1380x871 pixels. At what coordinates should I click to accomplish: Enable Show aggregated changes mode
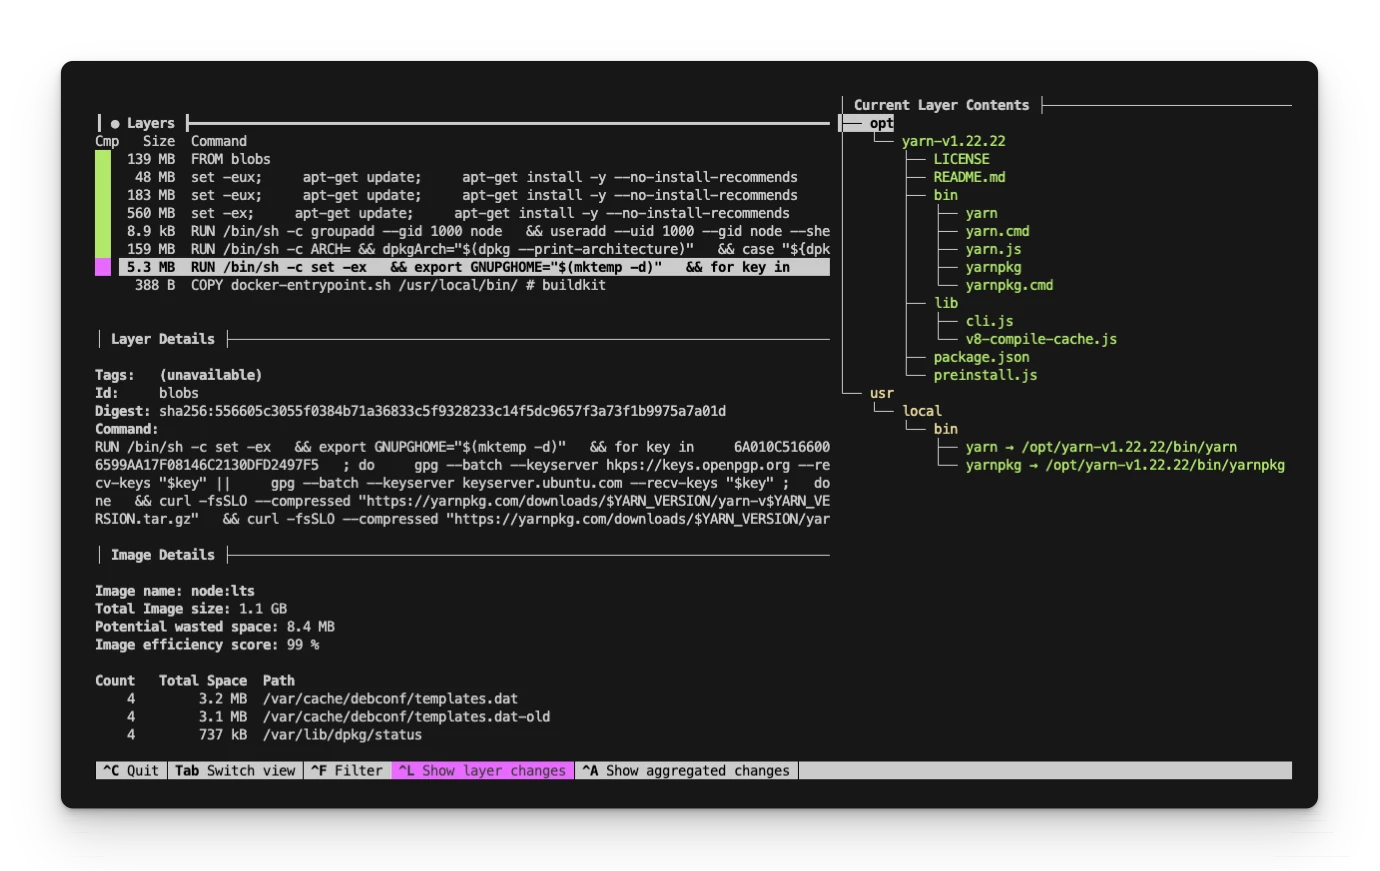686,770
